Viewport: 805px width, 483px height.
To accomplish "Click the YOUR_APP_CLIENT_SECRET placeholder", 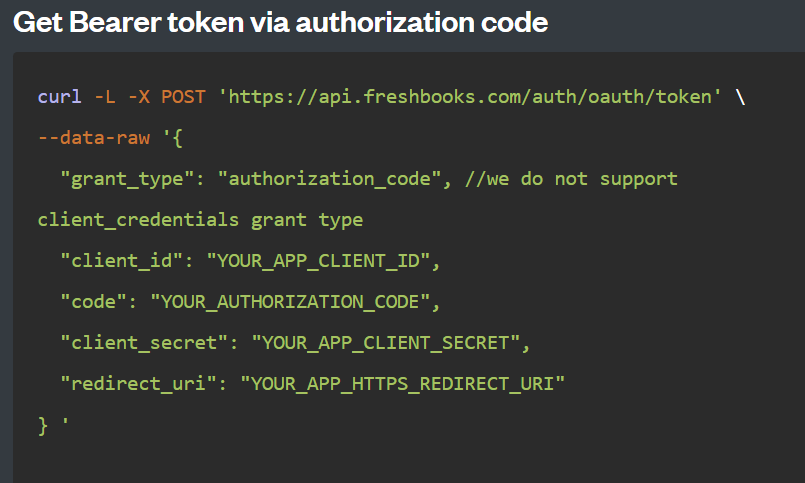I will (386, 343).
